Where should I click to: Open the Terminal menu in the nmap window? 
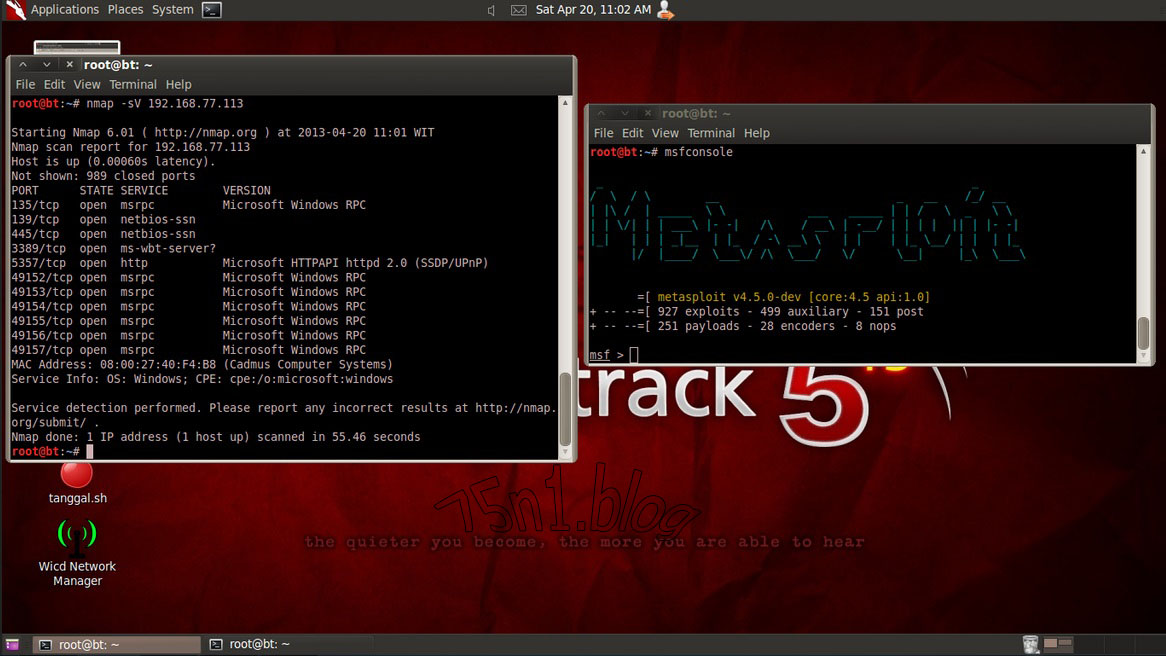pos(132,84)
